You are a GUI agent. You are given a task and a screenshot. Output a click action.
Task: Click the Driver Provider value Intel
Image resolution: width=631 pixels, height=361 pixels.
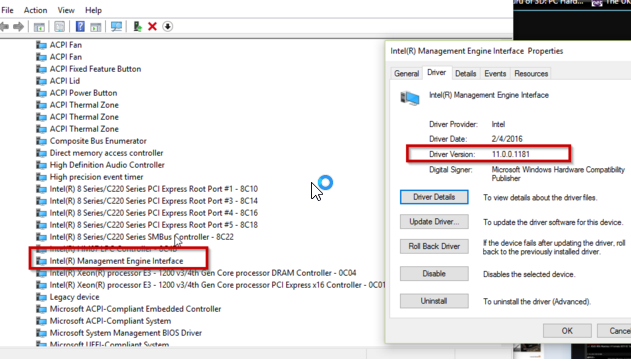click(x=498, y=124)
